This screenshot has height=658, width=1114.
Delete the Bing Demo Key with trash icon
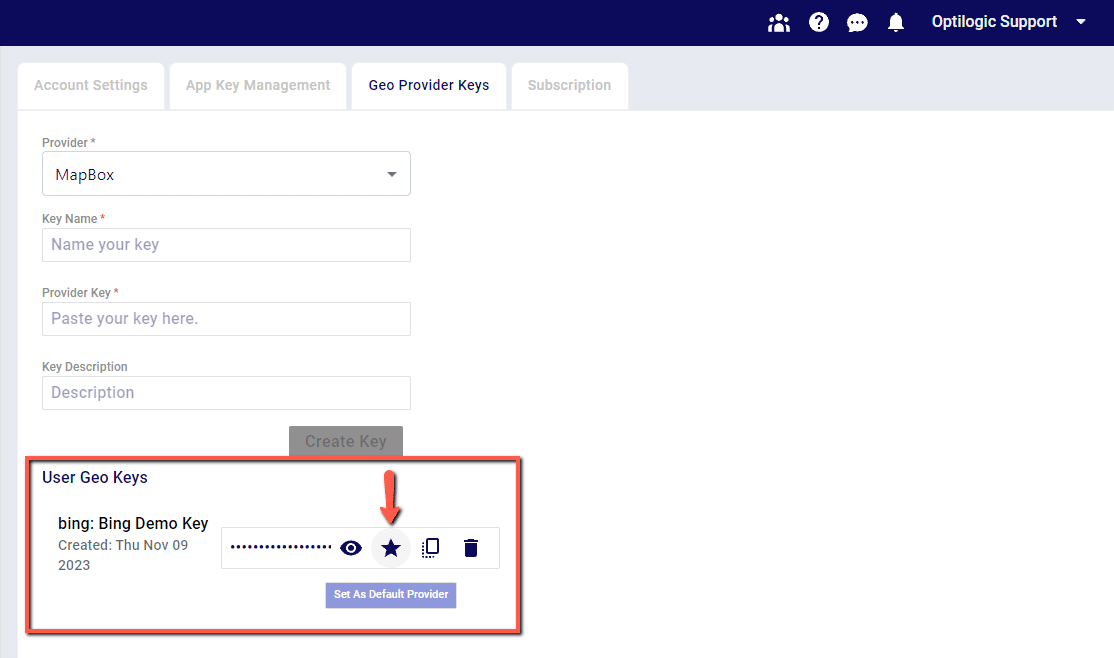pyautogui.click(x=470, y=548)
